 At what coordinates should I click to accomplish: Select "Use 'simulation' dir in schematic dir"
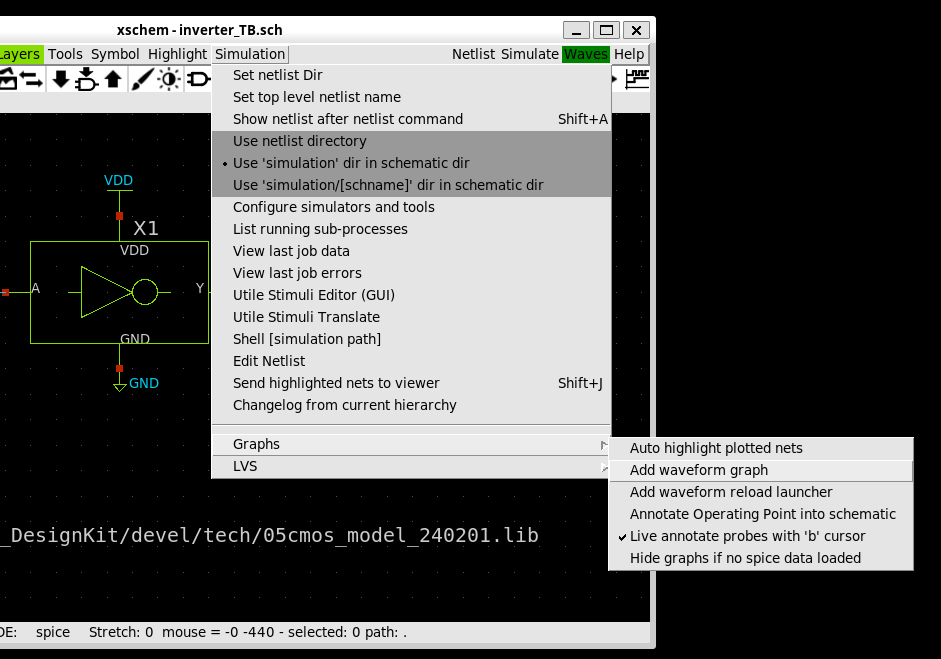click(412, 163)
